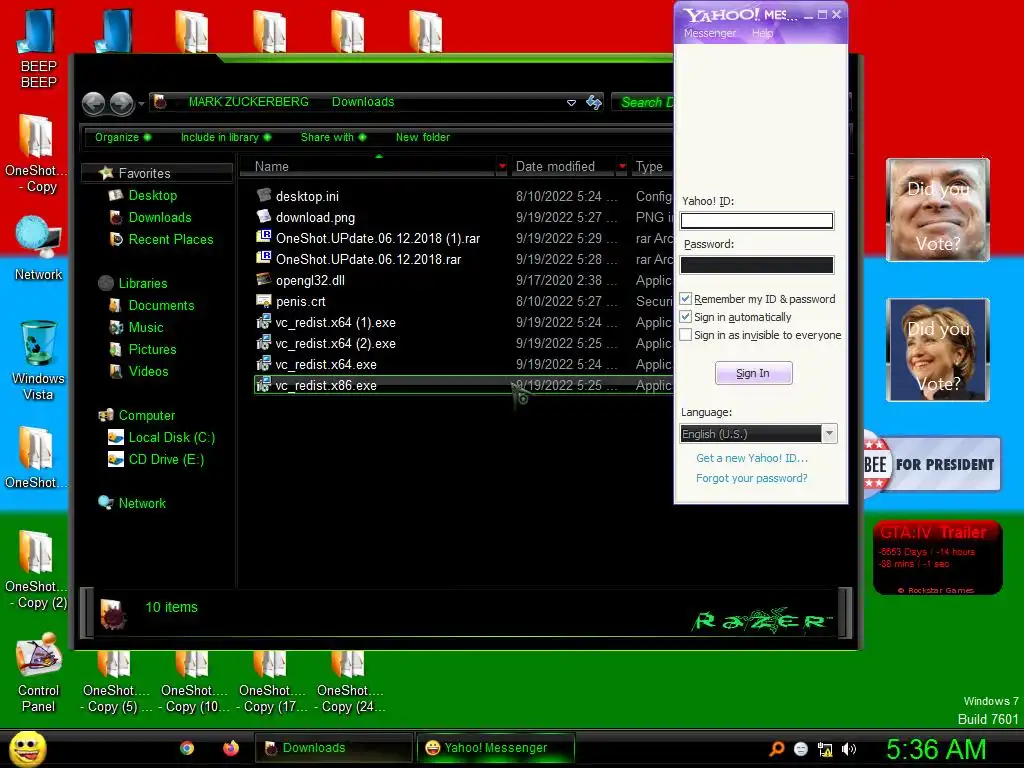Click the refresh icon beside address bar
This screenshot has height=768, width=1024.
(x=594, y=102)
